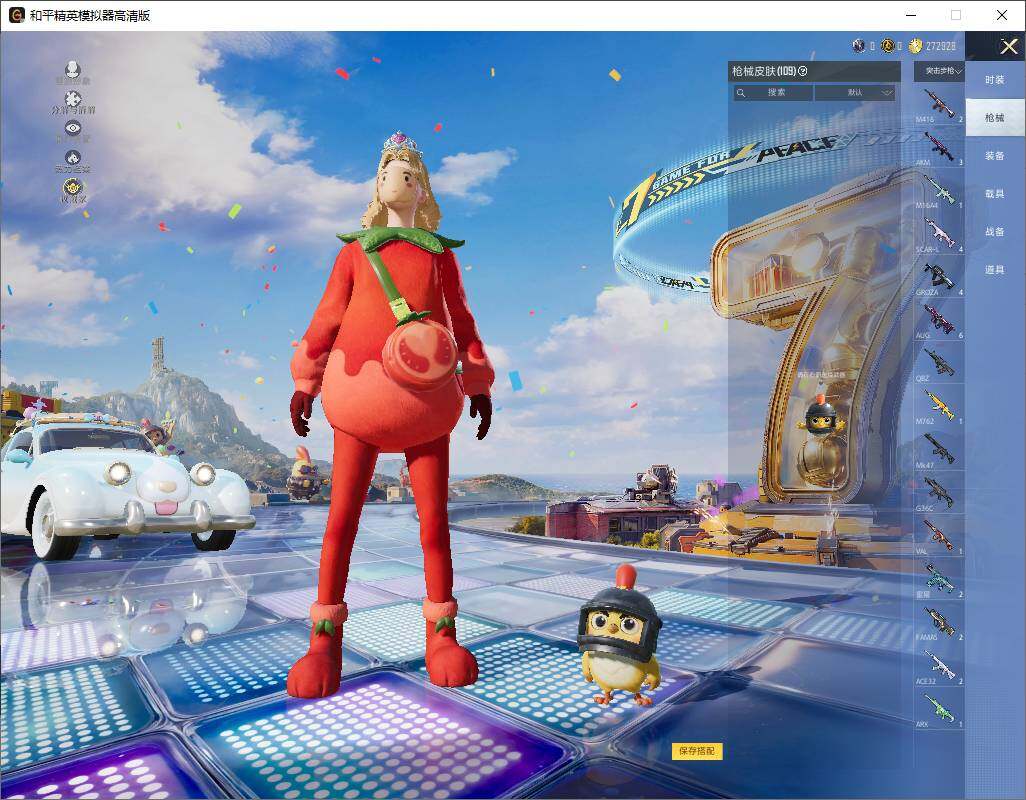Select the GROZA gun skin thumbnail
Viewport: 1026px width, 800px height.
coord(939,276)
